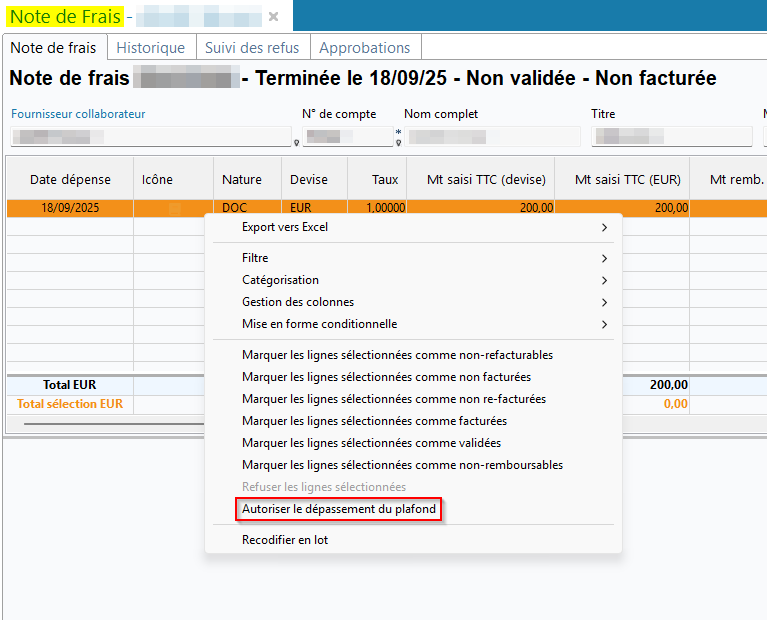Open Gestion des colonnes submenu
Screen dimensions: 767x620
[x=298, y=302]
